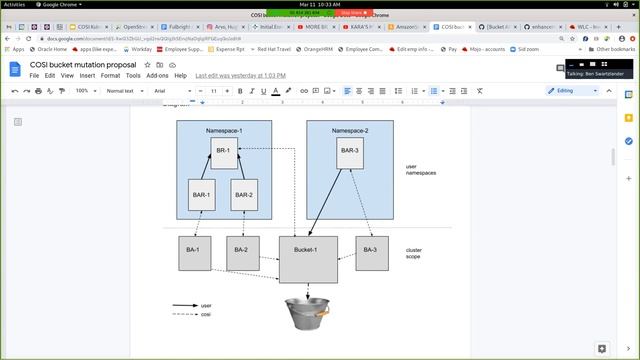The image size is (640, 360).
Task: Click the Google Docs home icon
Action: pos(15,69)
